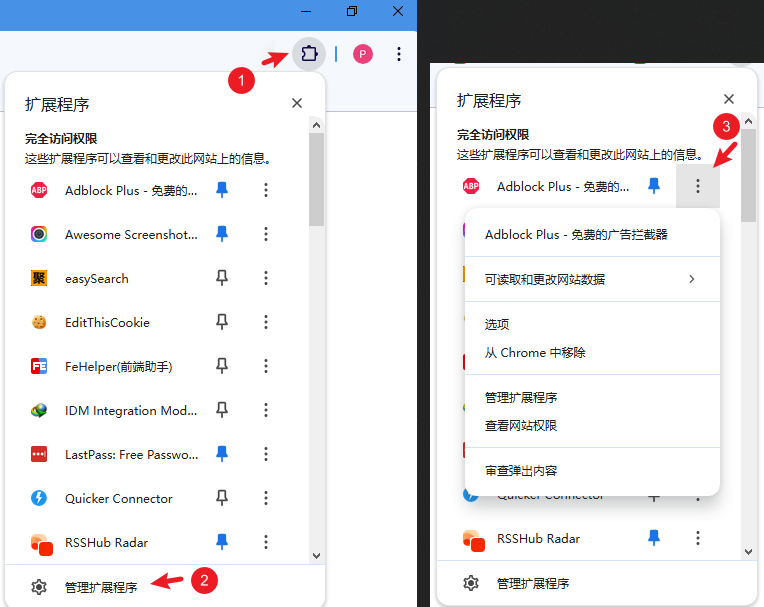Image resolution: width=764 pixels, height=607 pixels.
Task: Unpin RSSHub Radar in right panel
Action: [x=653, y=538]
